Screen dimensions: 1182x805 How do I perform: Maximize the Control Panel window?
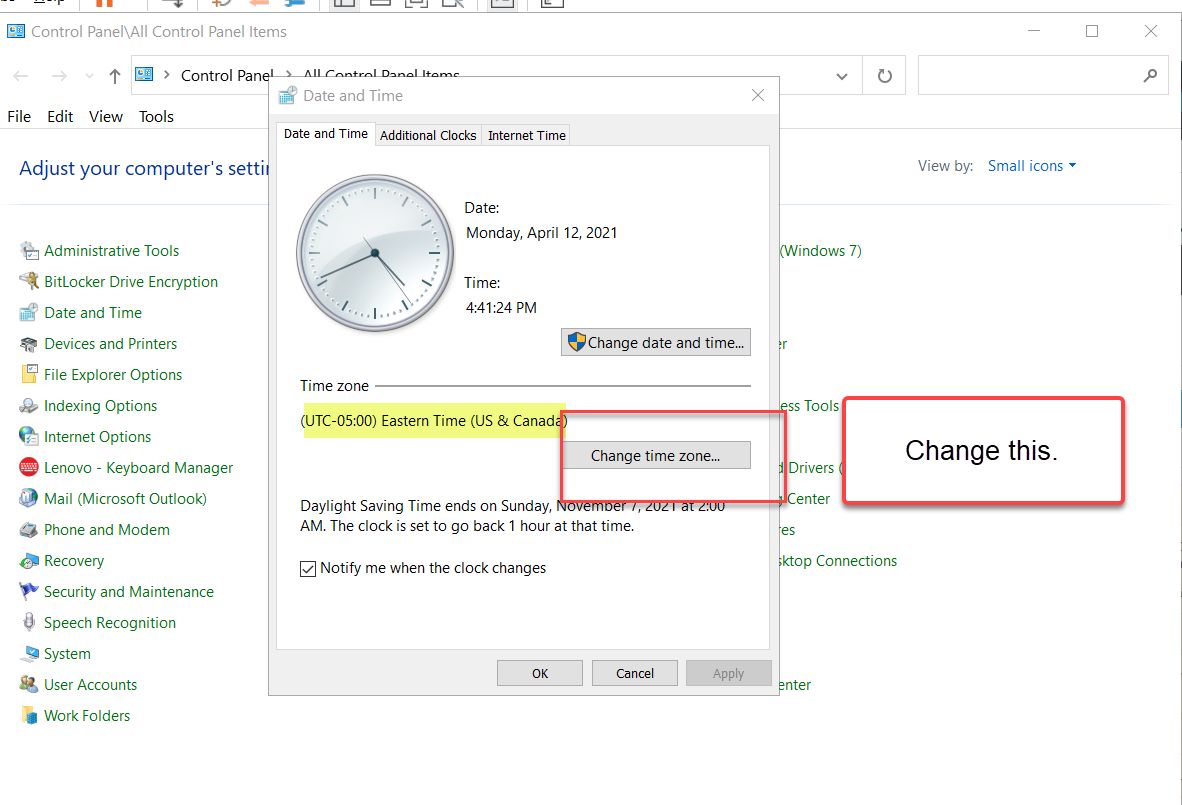(1092, 31)
